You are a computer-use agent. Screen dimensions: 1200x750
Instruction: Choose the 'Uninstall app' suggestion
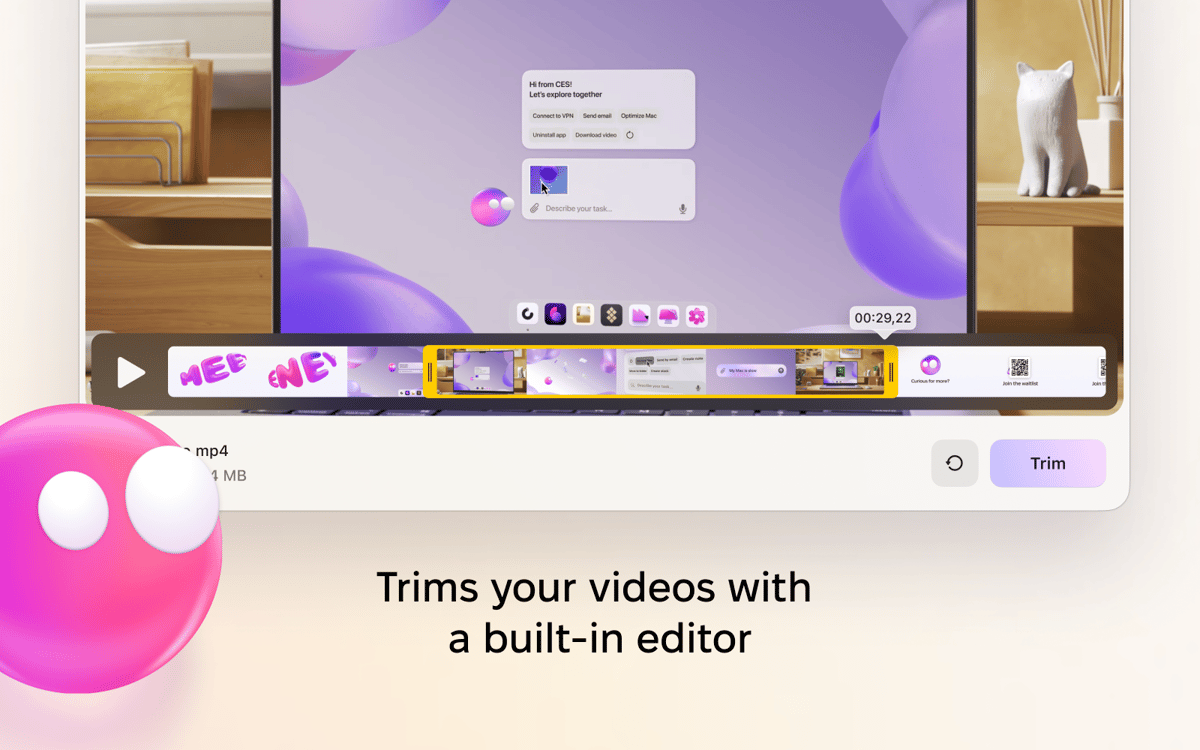point(549,135)
